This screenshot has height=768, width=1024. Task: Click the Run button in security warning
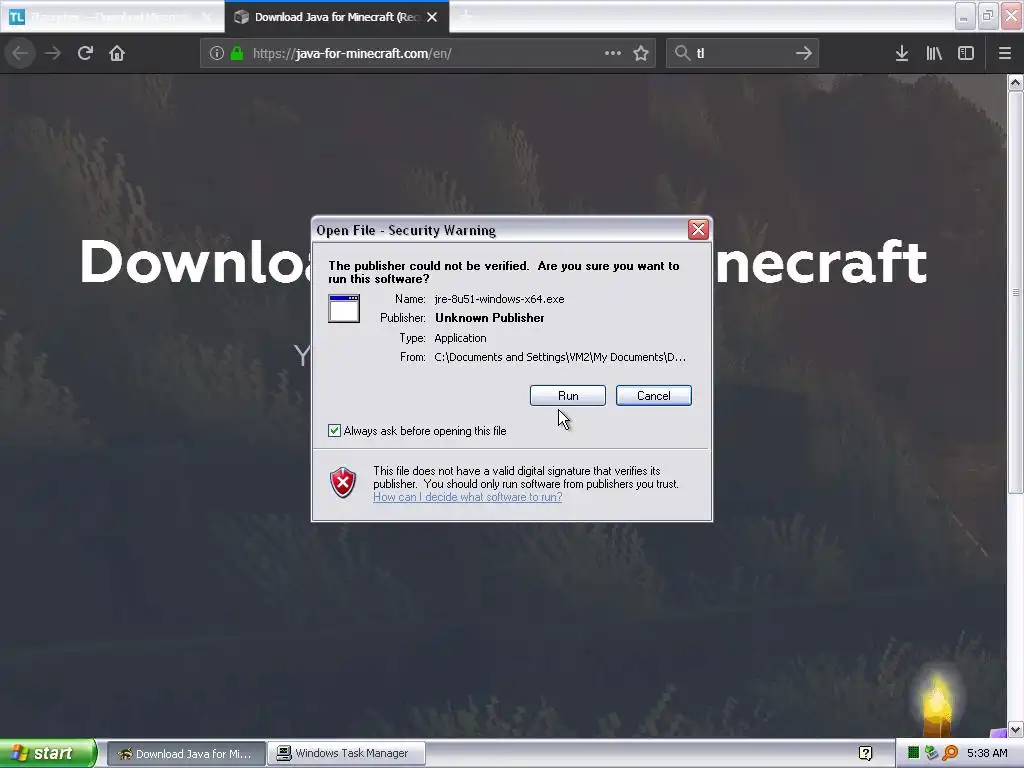point(568,396)
